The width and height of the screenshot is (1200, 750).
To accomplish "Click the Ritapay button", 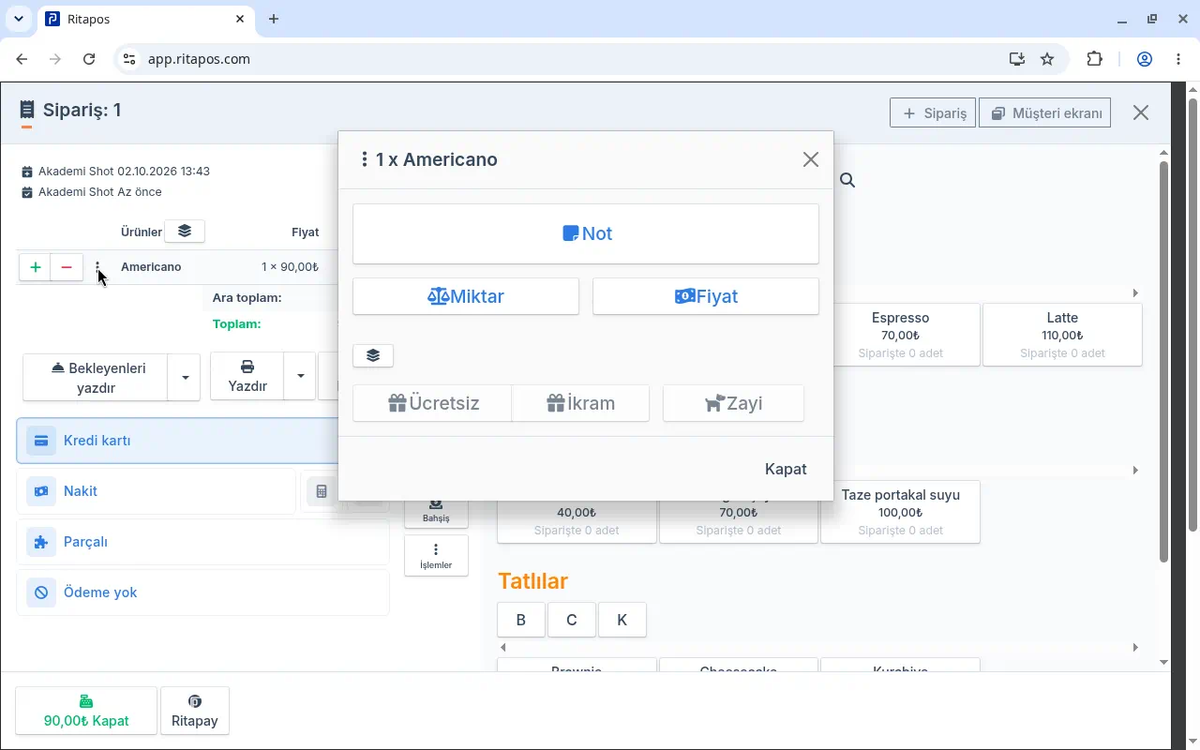I will (195, 711).
